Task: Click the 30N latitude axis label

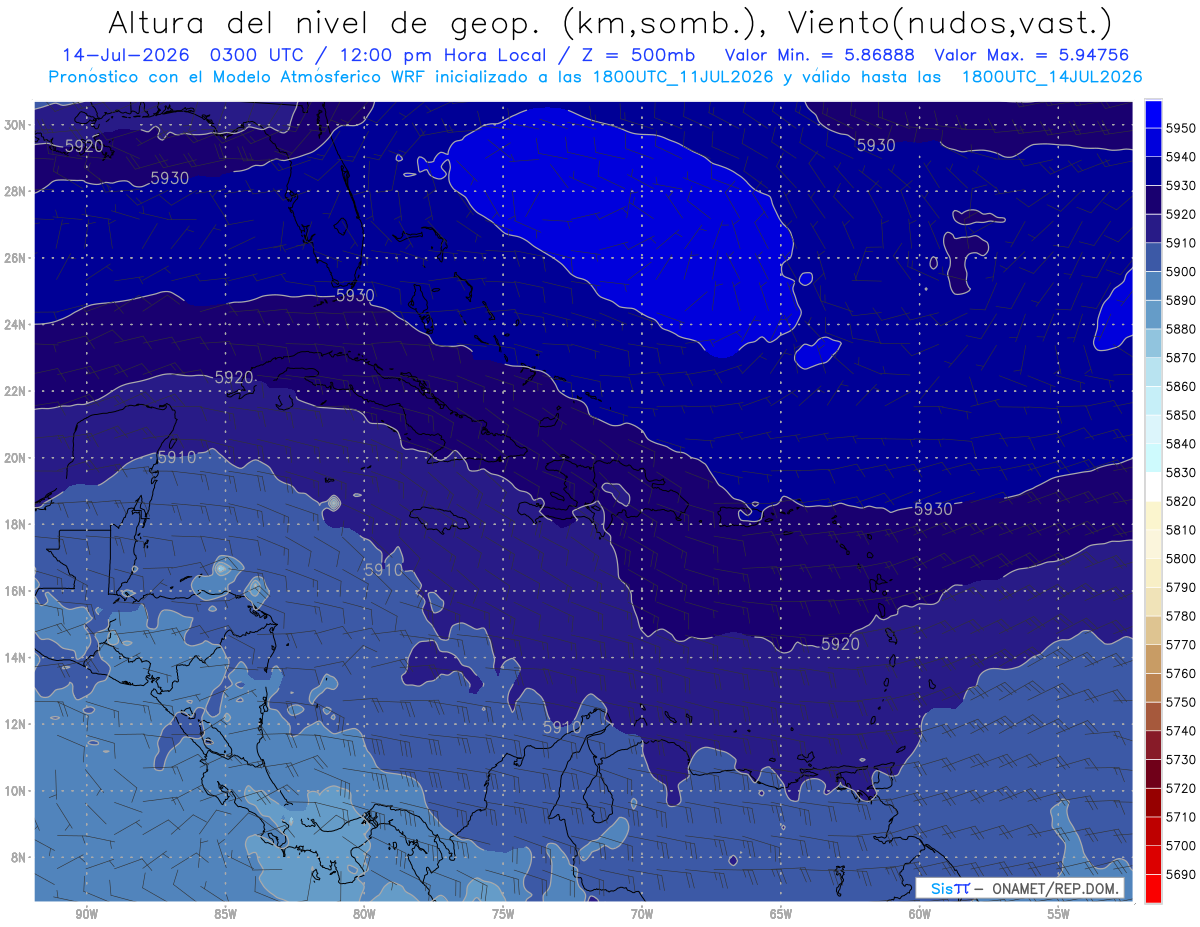Action: 16,125
